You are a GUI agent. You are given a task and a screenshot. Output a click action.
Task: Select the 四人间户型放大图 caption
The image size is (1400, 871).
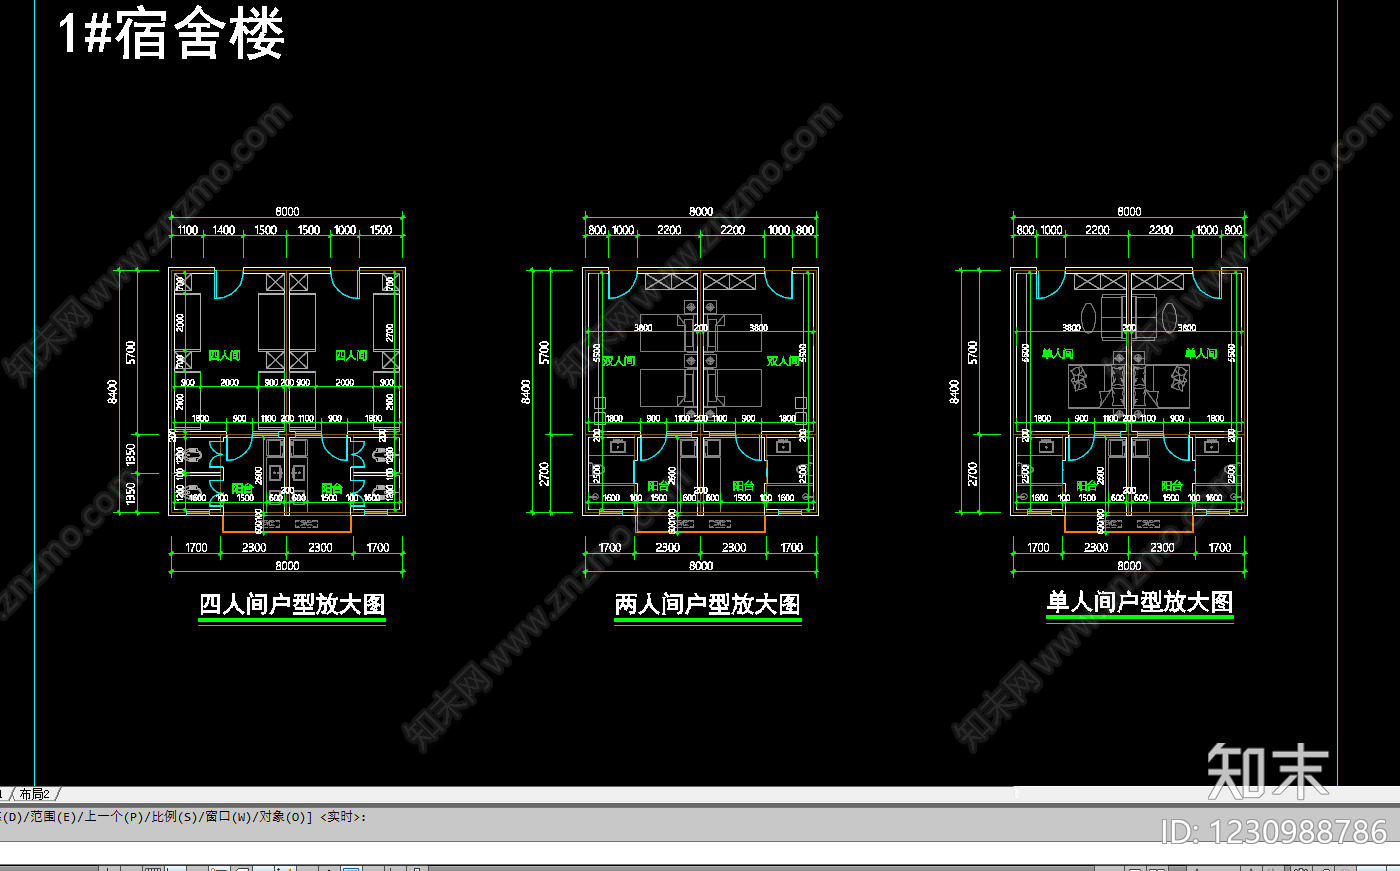pos(292,604)
